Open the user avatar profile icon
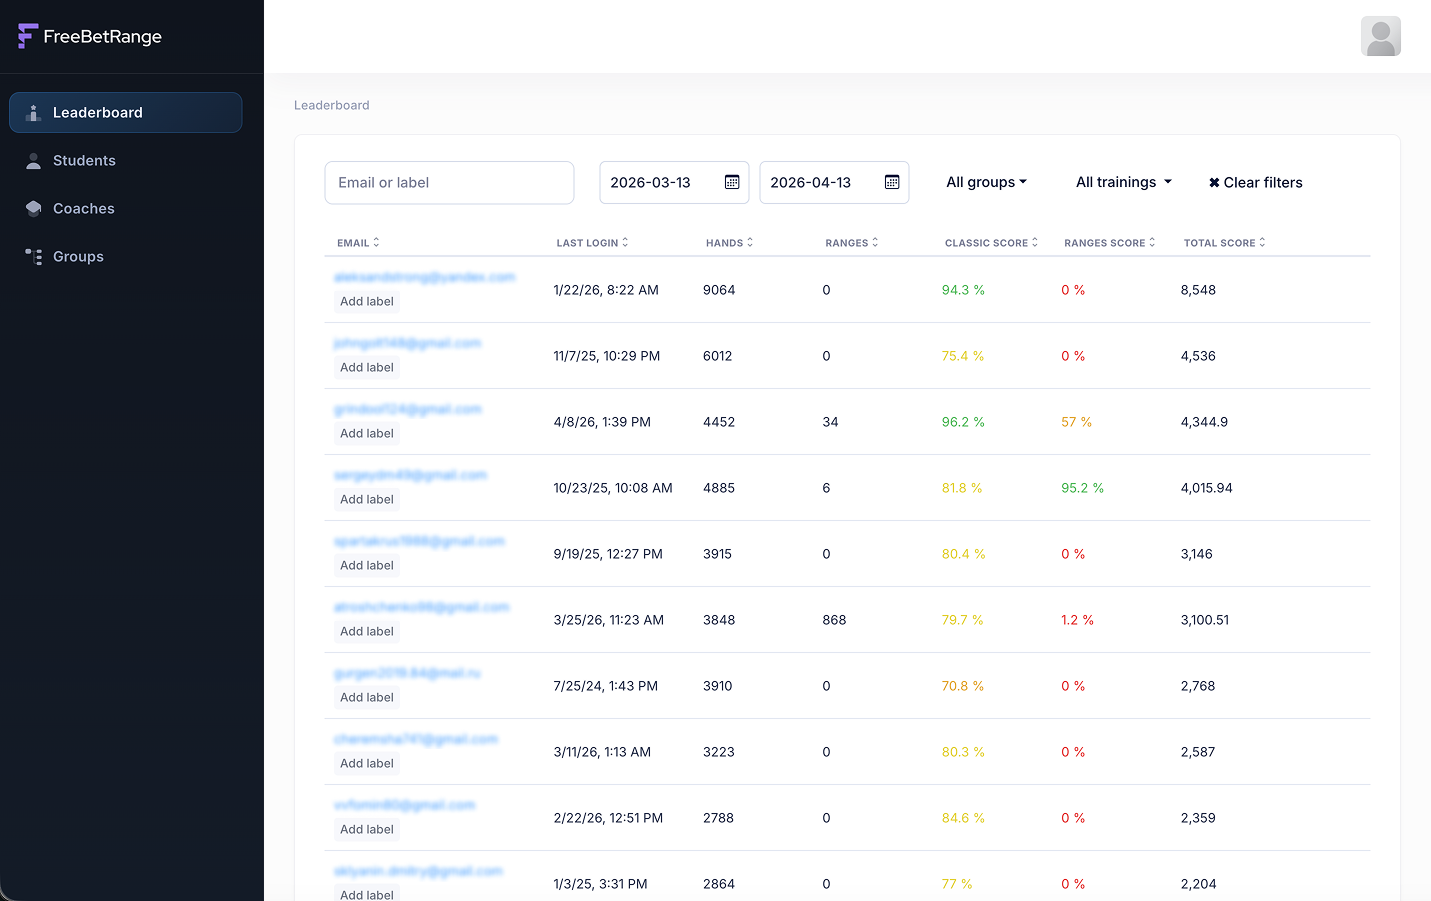1431x901 pixels. click(1380, 36)
